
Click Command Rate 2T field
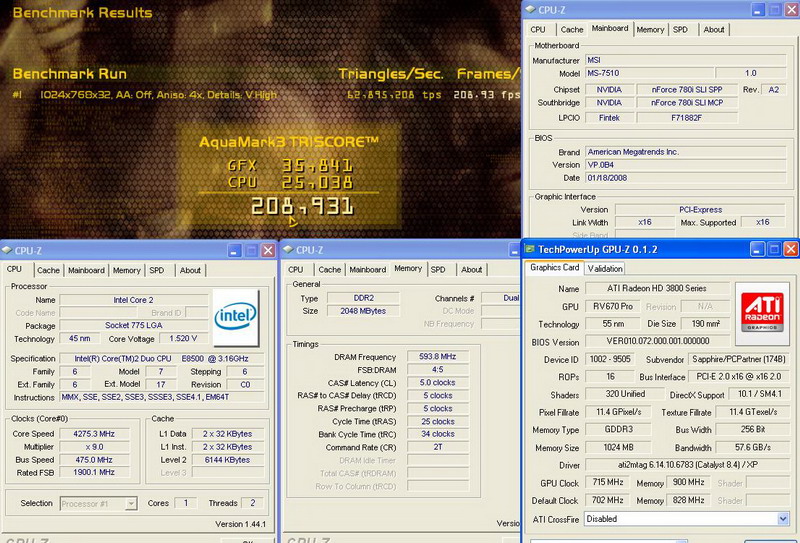[438, 447]
